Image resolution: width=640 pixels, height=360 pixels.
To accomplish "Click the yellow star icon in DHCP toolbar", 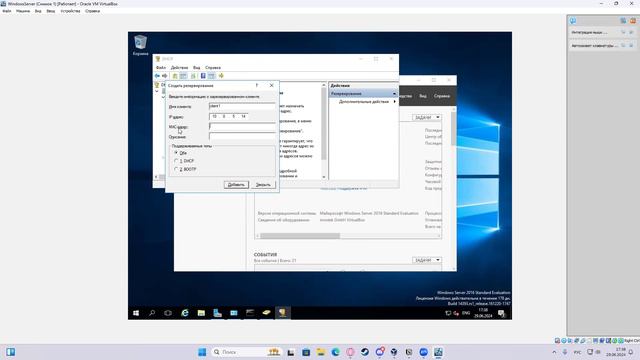I will tap(221, 76).
